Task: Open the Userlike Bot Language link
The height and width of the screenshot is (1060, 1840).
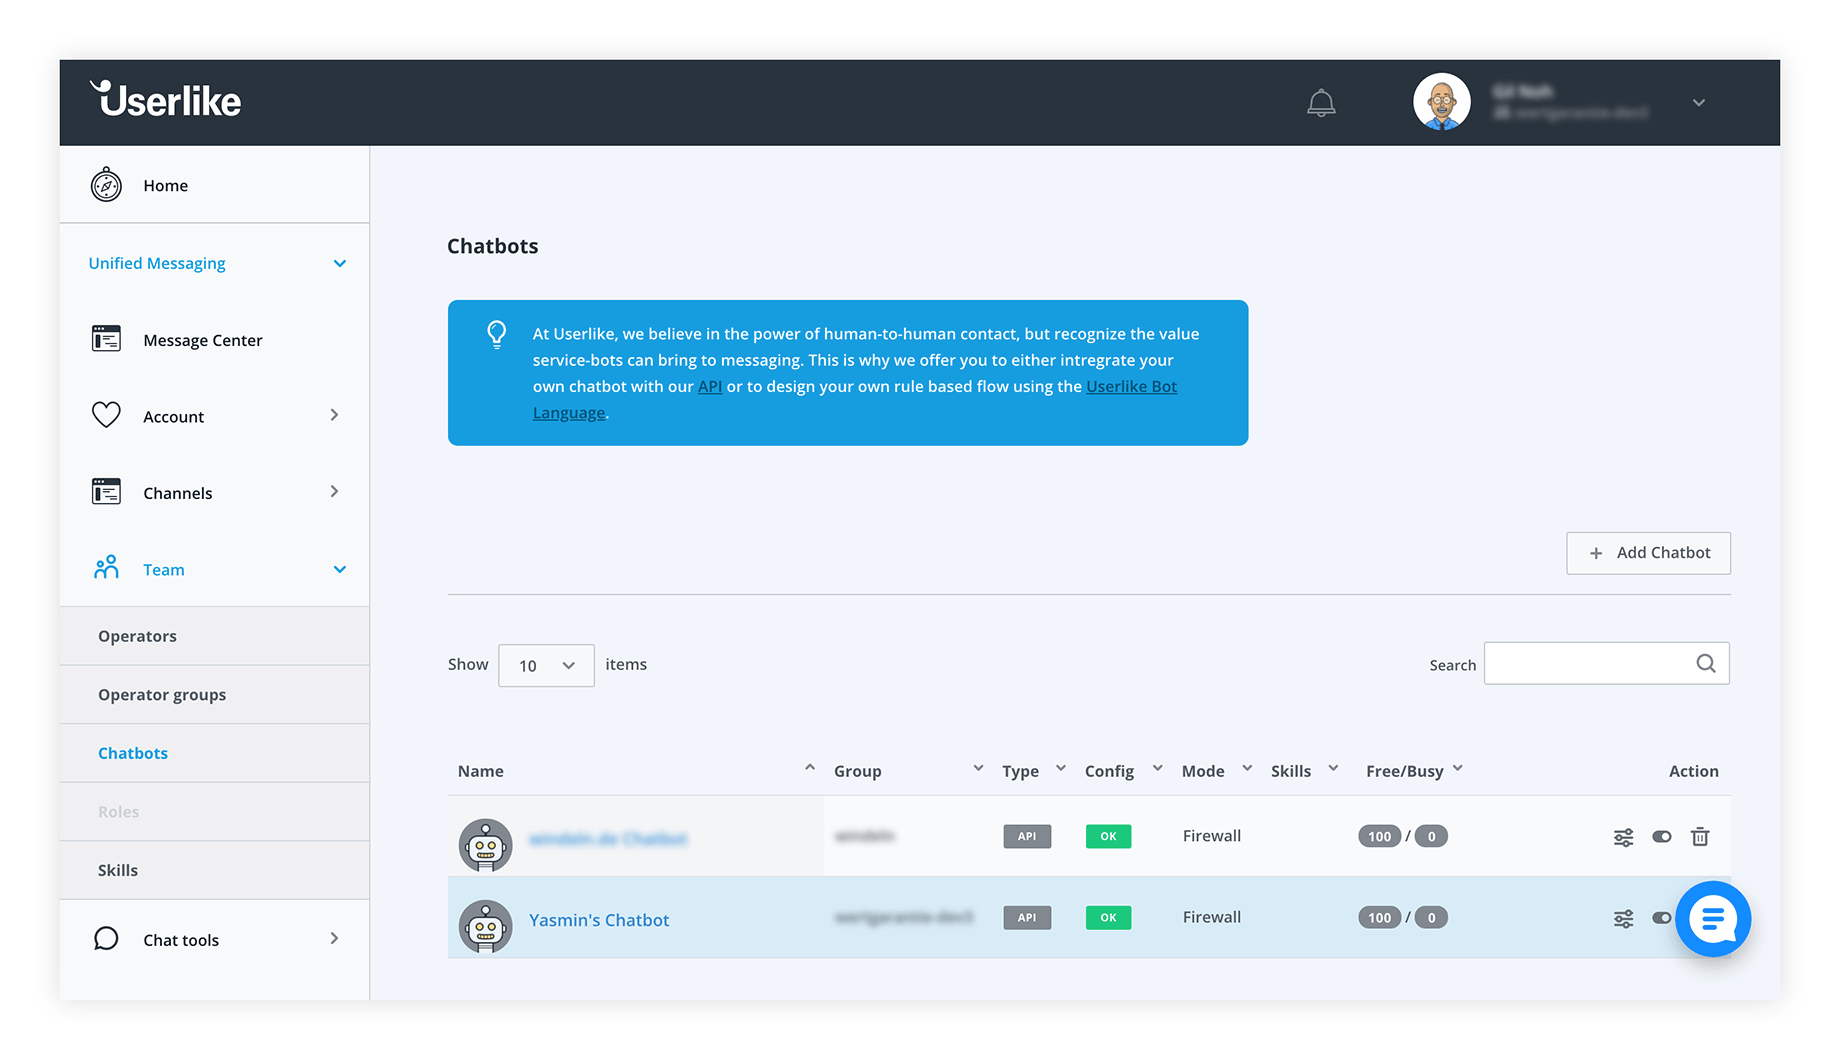Action: coord(1131,386)
